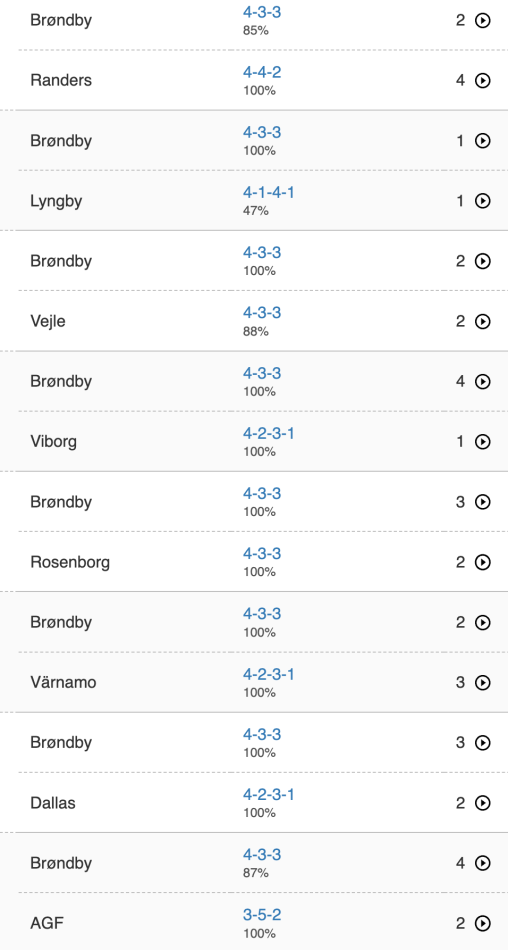The height and width of the screenshot is (950, 508).
Task: Select the Rosenborg team name
Action: (70, 563)
